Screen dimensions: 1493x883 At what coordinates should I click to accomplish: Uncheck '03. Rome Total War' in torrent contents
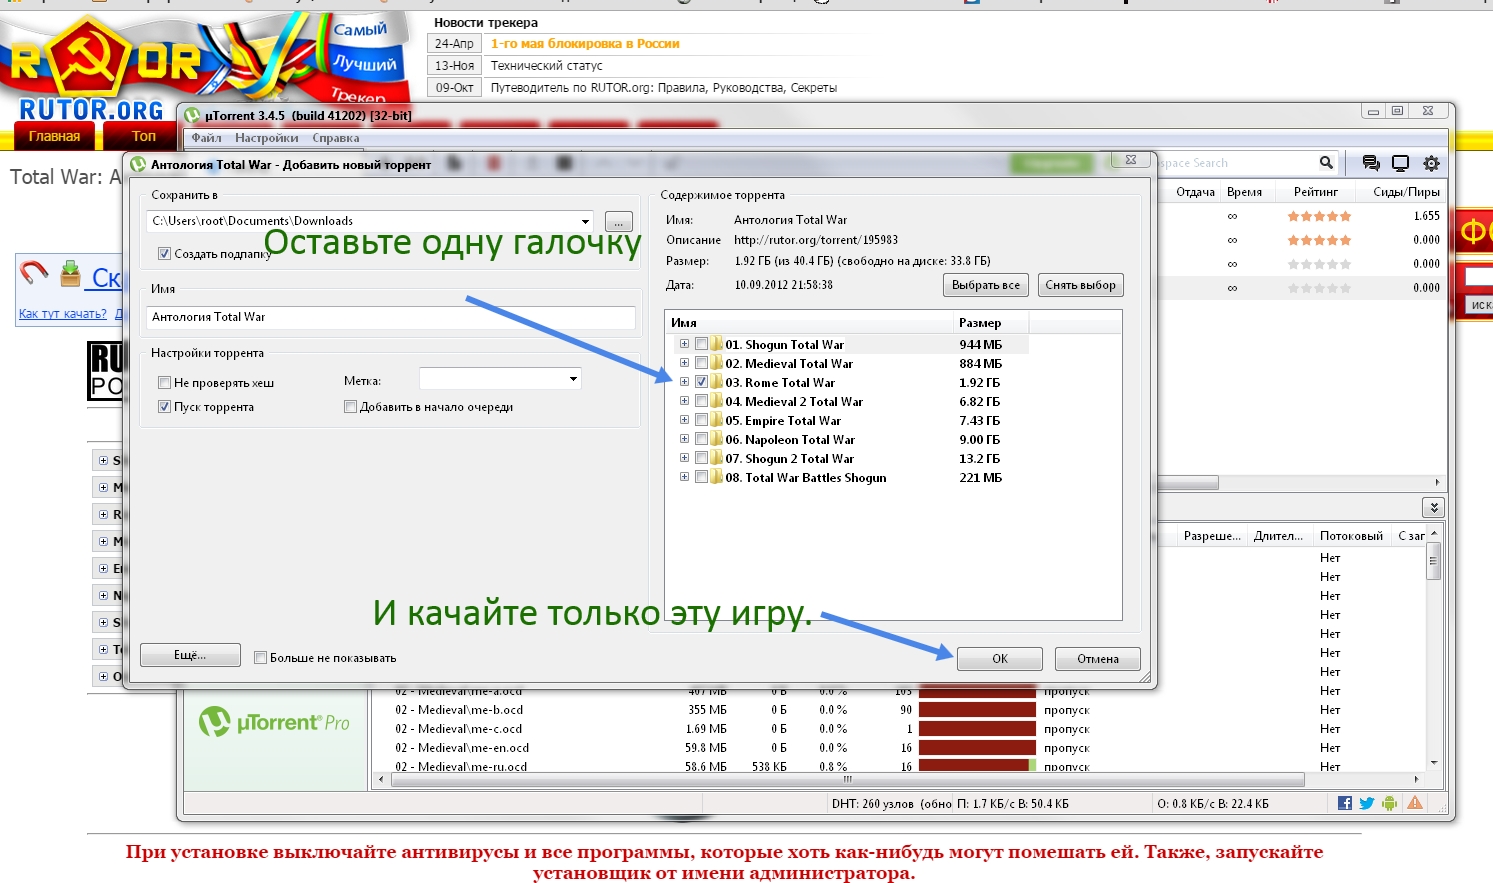(x=700, y=382)
